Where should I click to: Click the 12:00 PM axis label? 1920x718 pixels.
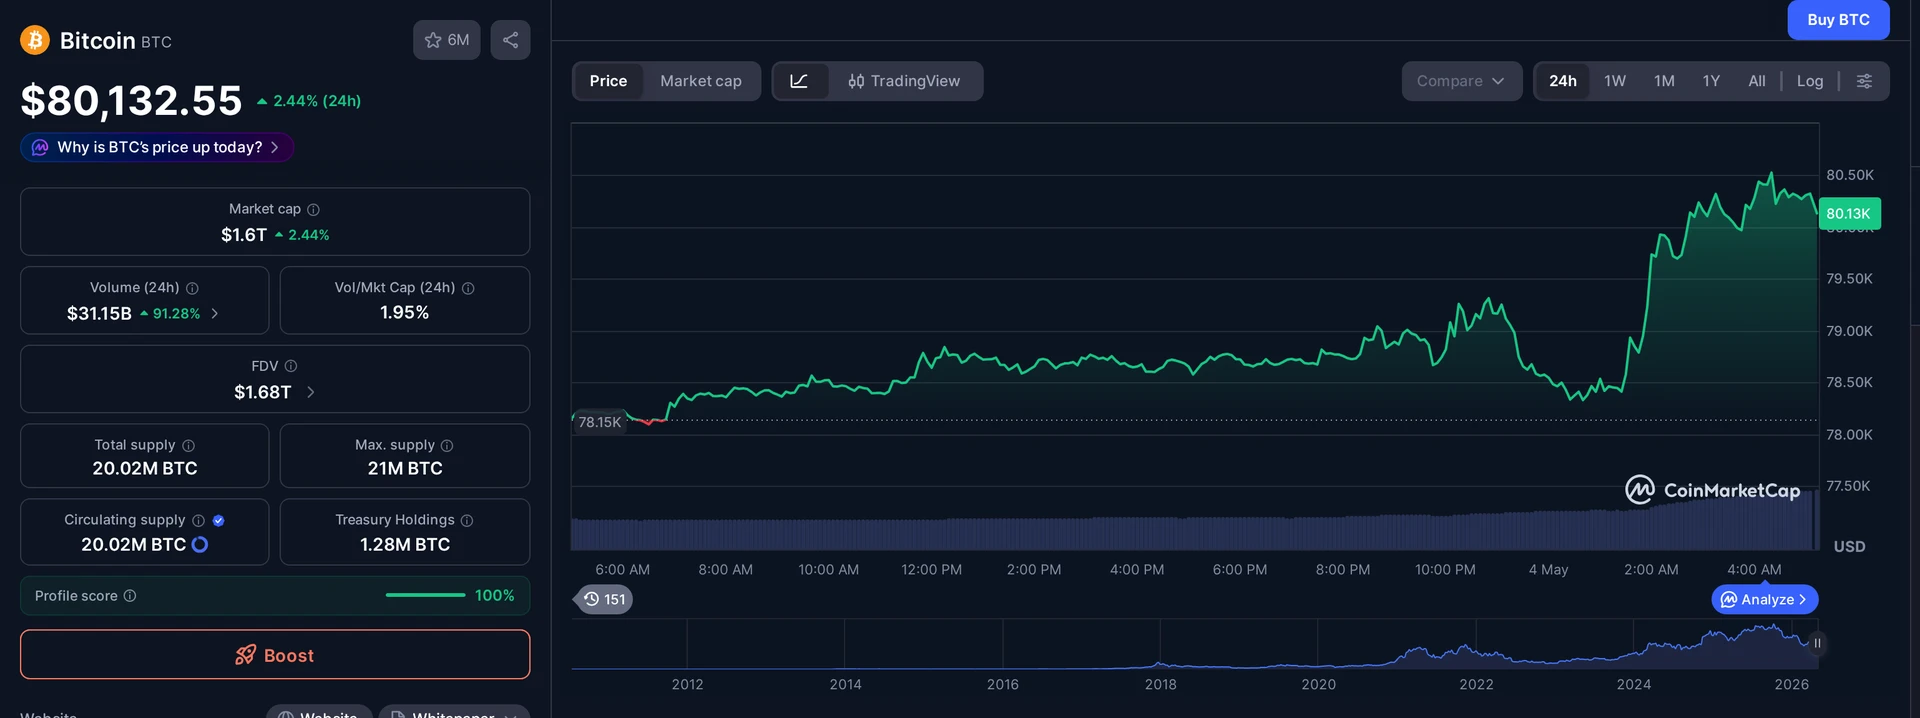(x=932, y=570)
